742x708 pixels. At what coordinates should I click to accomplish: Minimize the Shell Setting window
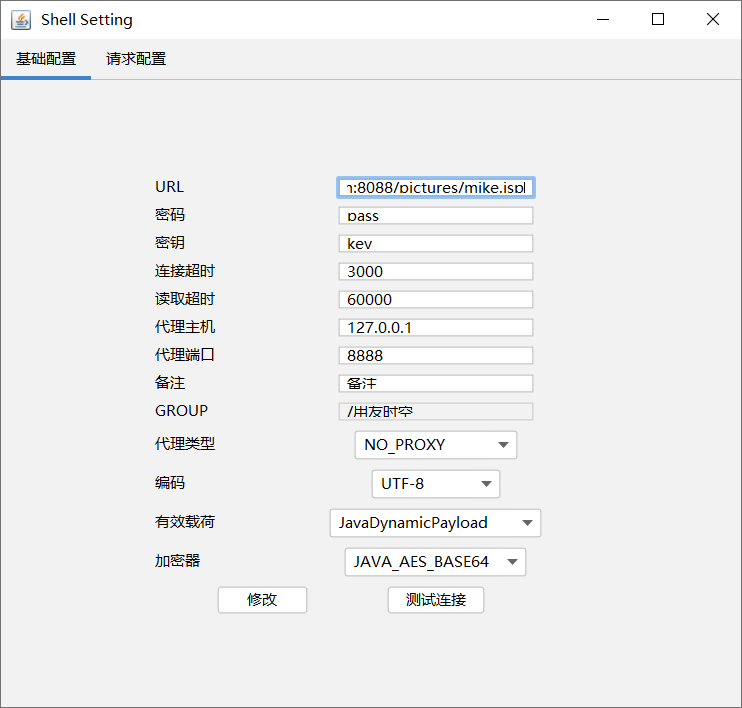(x=603, y=19)
